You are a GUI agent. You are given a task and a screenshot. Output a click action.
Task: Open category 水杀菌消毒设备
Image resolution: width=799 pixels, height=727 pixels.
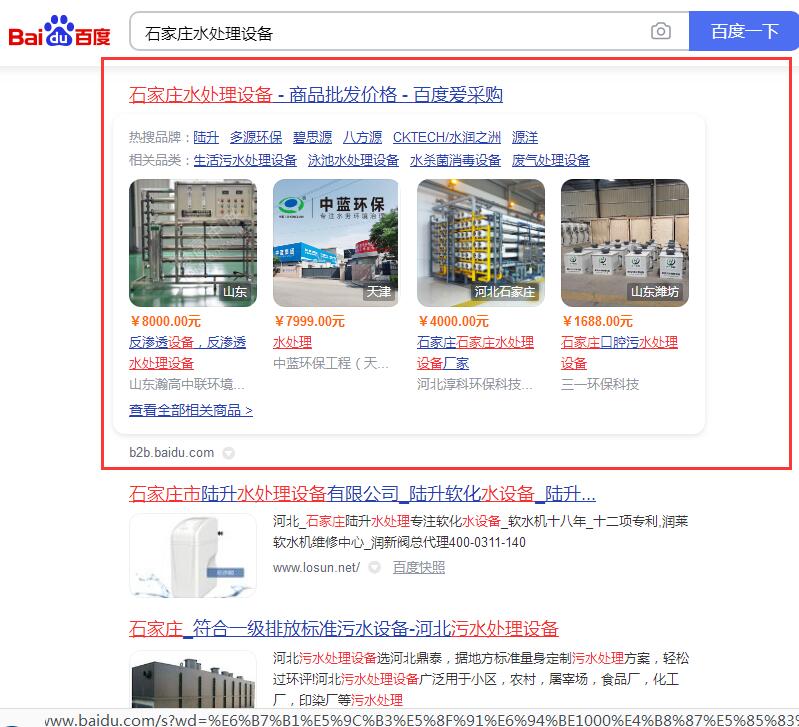pos(455,160)
